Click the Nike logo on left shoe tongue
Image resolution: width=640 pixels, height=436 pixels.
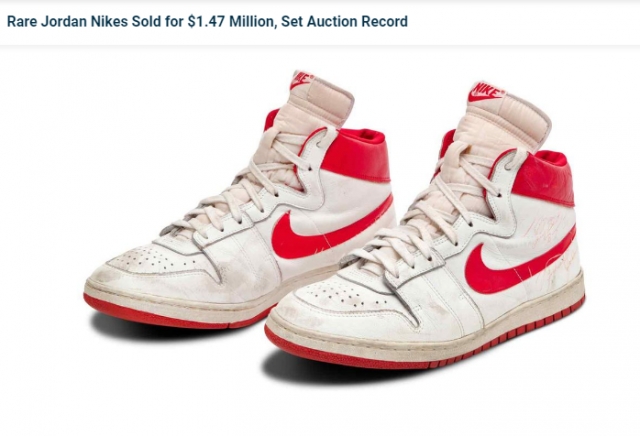pyautogui.click(x=301, y=79)
